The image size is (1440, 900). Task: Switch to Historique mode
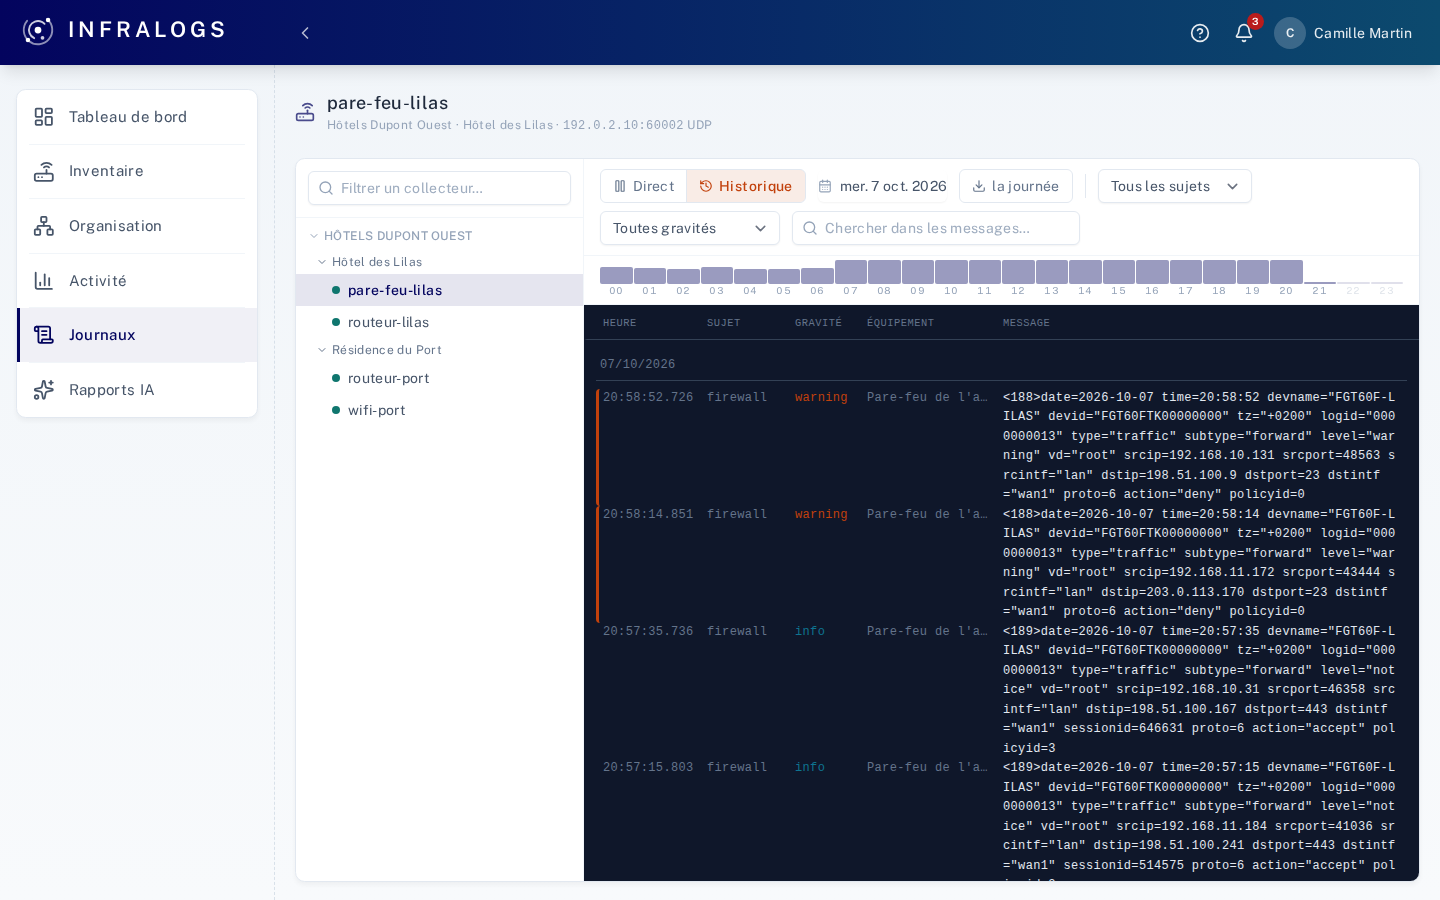746,186
